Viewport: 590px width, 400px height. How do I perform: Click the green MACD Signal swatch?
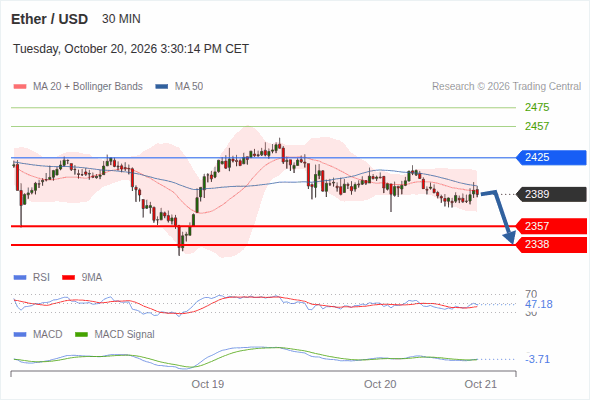pos(81,335)
